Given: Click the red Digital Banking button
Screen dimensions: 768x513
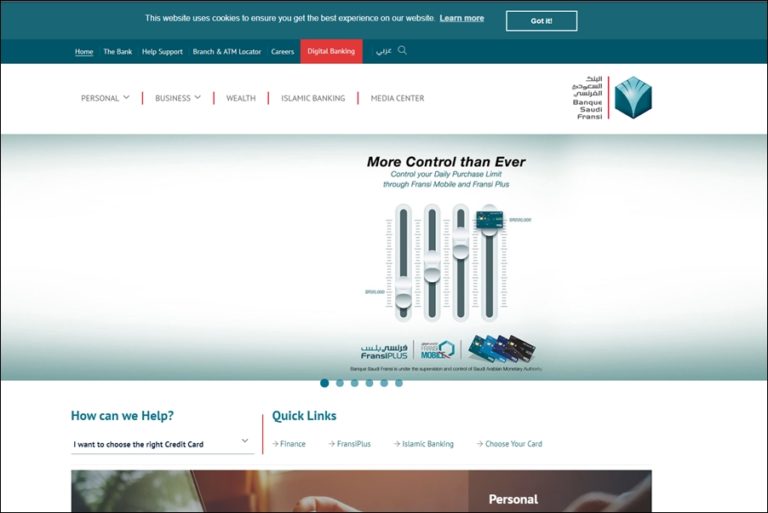Looking at the screenshot, I should pyautogui.click(x=331, y=51).
